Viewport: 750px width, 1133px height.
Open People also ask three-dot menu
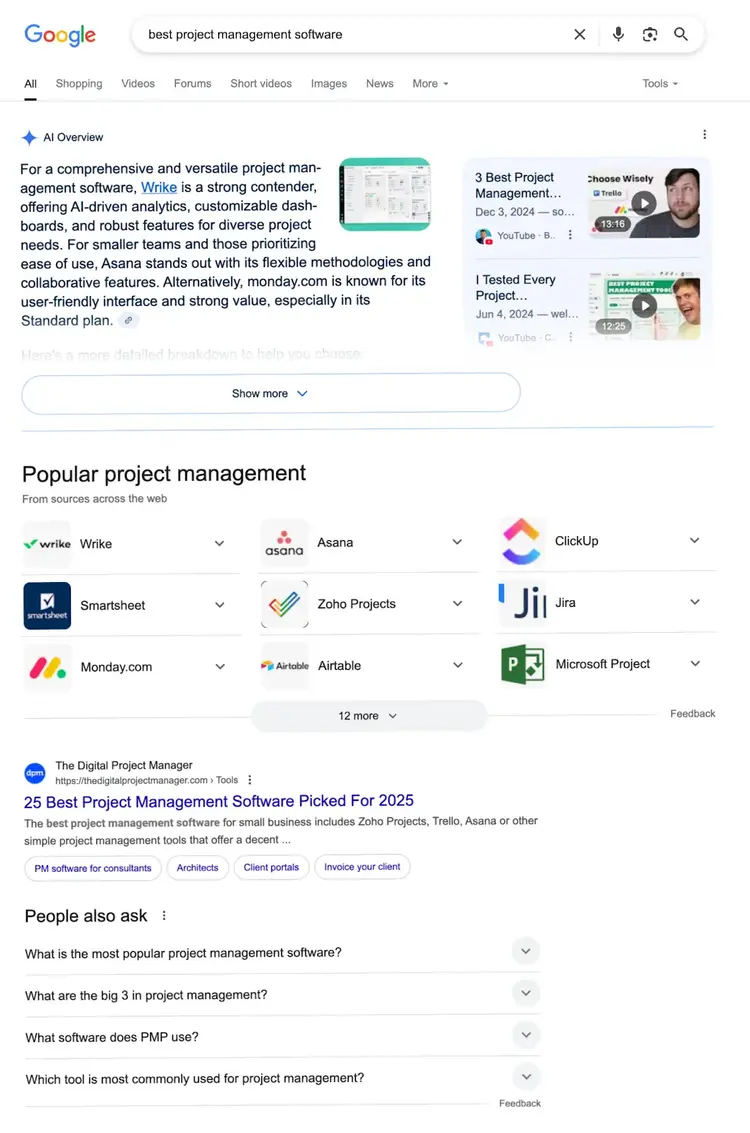[164, 916]
